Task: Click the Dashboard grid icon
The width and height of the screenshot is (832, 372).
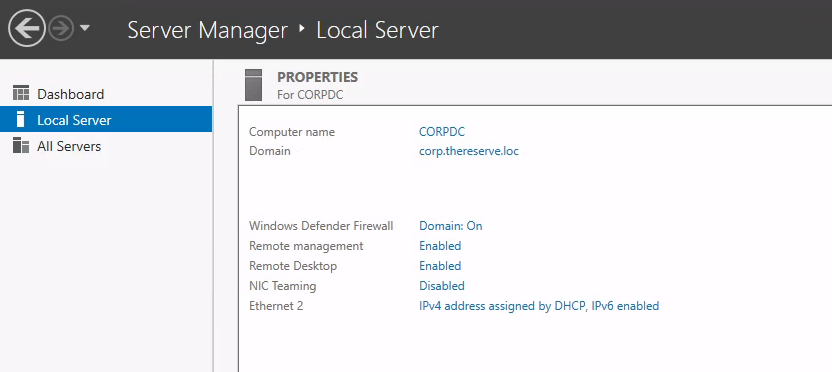Action: tap(21, 93)
